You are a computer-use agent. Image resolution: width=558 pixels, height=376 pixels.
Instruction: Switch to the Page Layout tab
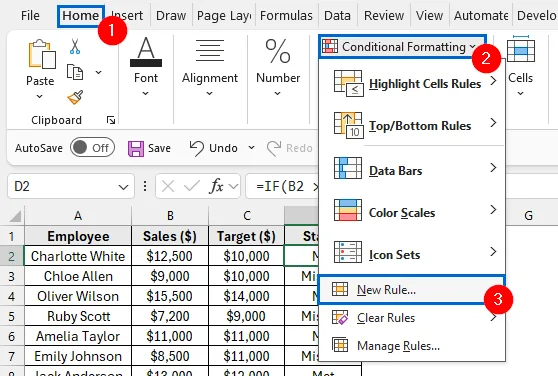(x=224, y=16)
